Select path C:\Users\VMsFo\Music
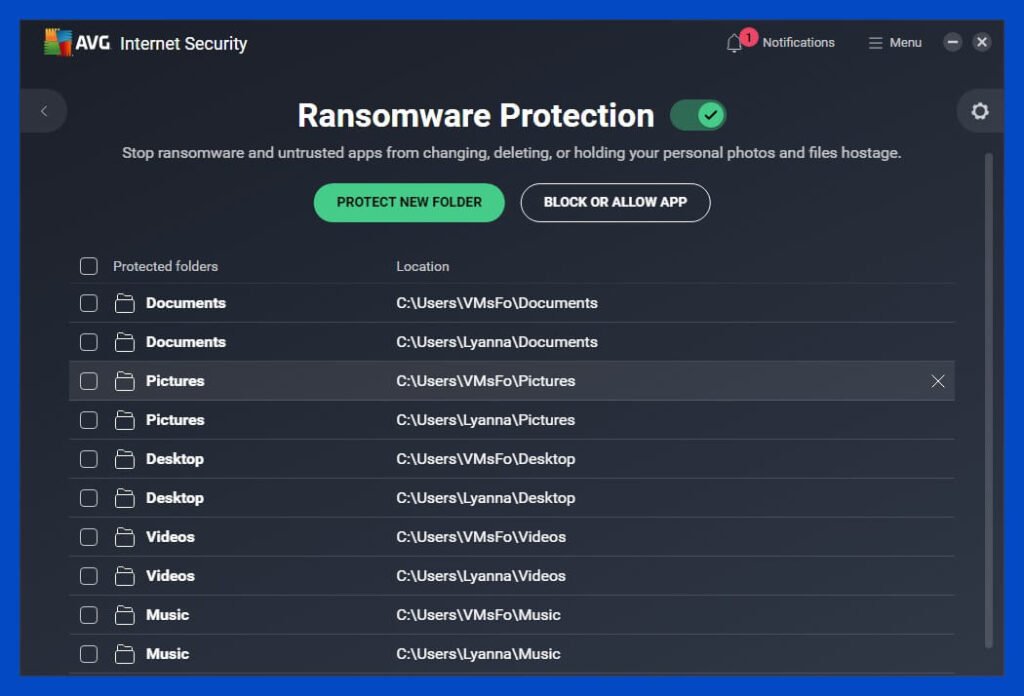1024x696 pixels. tap(479, 615)
